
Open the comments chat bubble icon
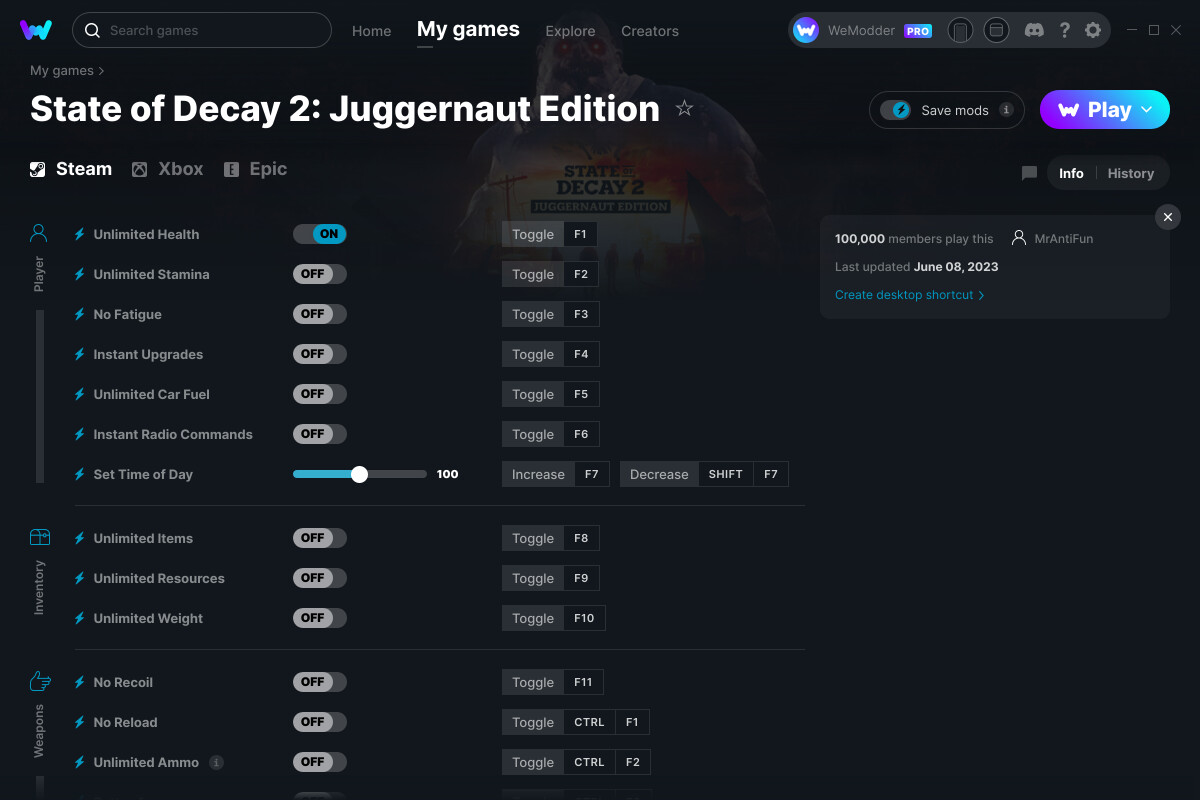[1029, 173]
